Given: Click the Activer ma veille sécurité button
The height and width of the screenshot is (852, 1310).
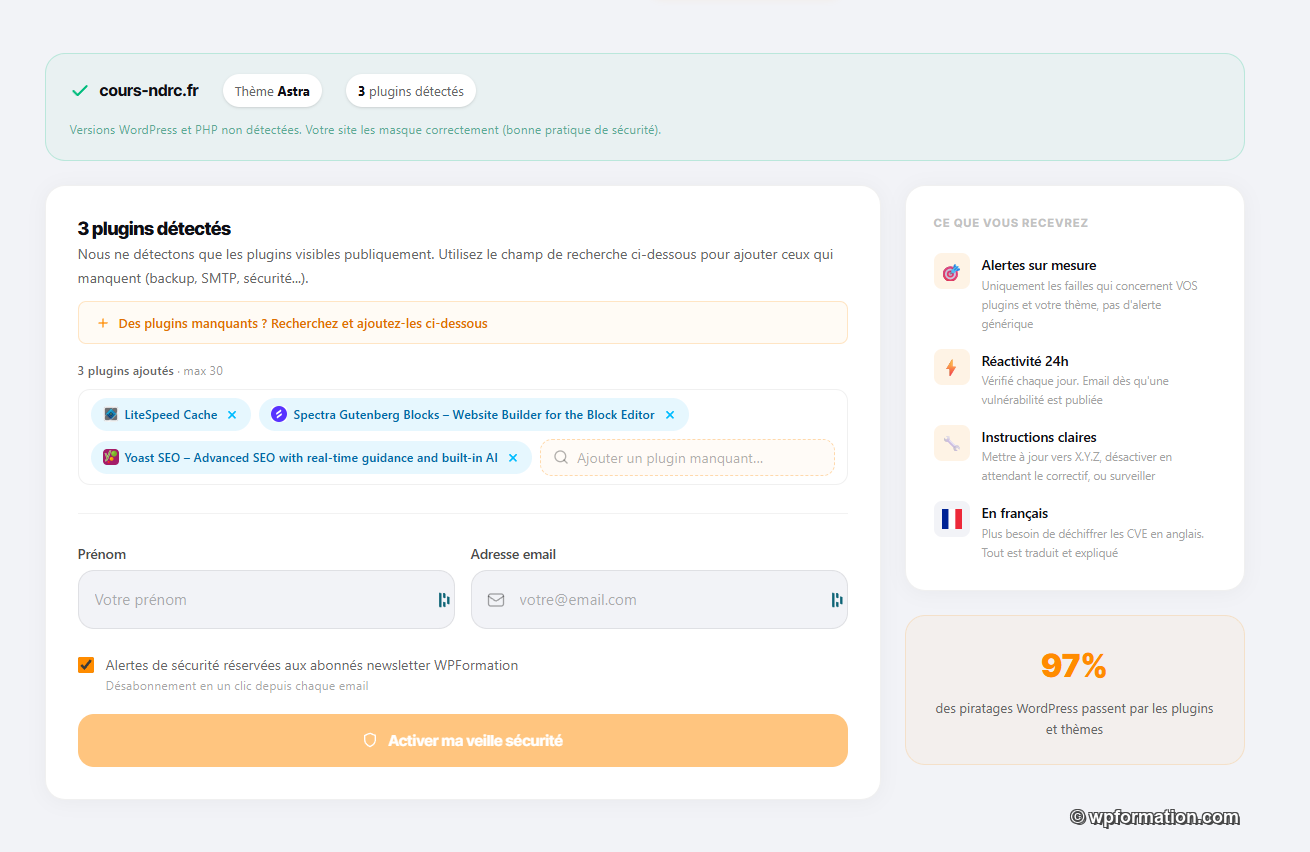Looking at the screenshot, I should (463, 741).
